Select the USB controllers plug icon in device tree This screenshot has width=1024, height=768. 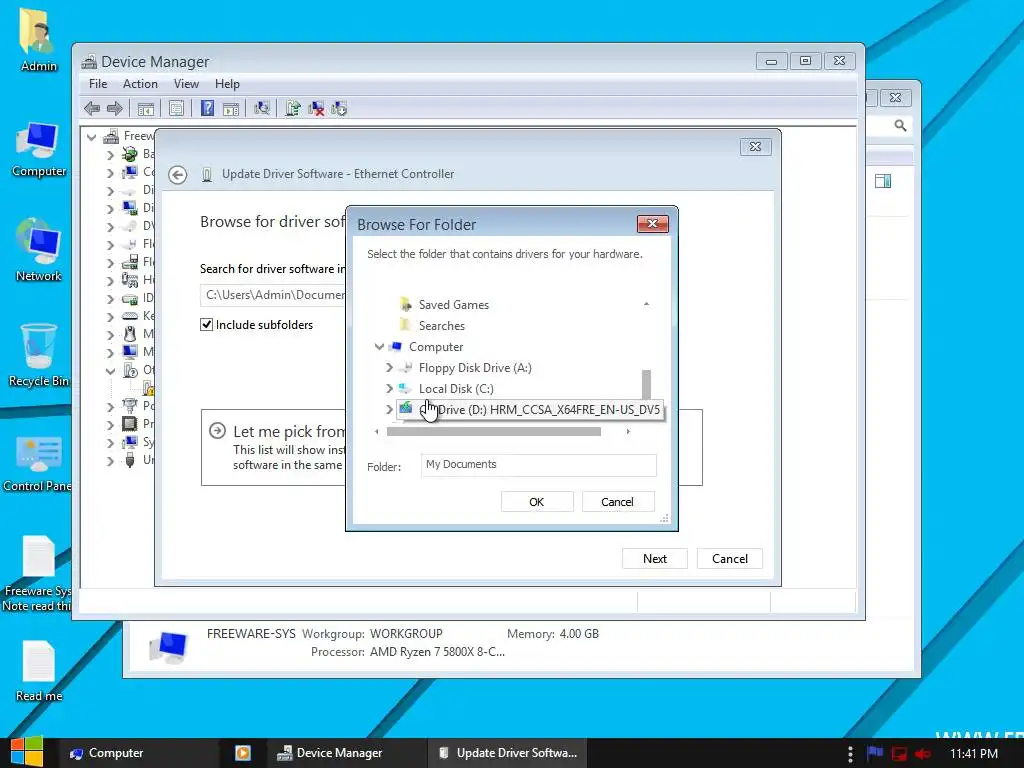coord(130,460)
